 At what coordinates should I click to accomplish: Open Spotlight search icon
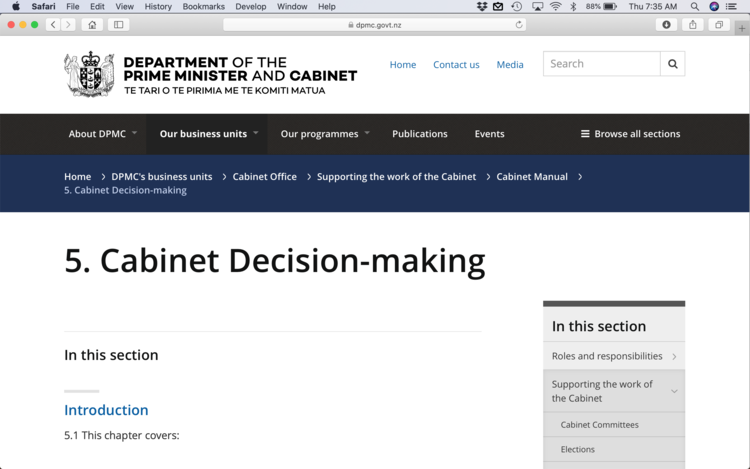[695, 7]
